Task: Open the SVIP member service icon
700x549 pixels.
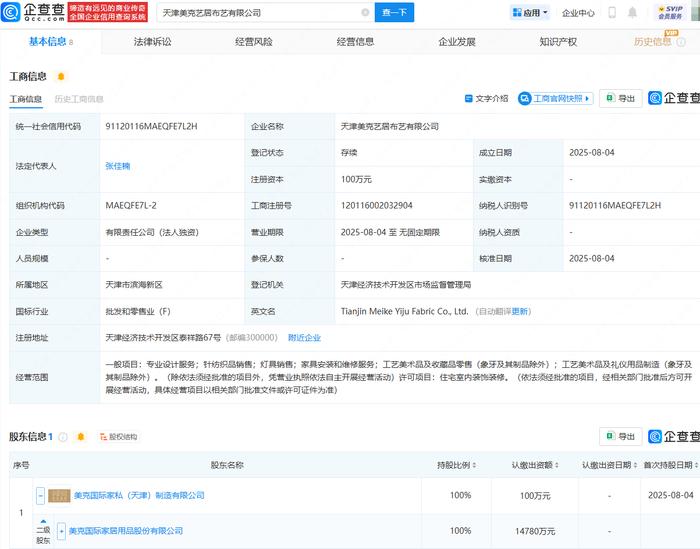Action: point(671,12)
